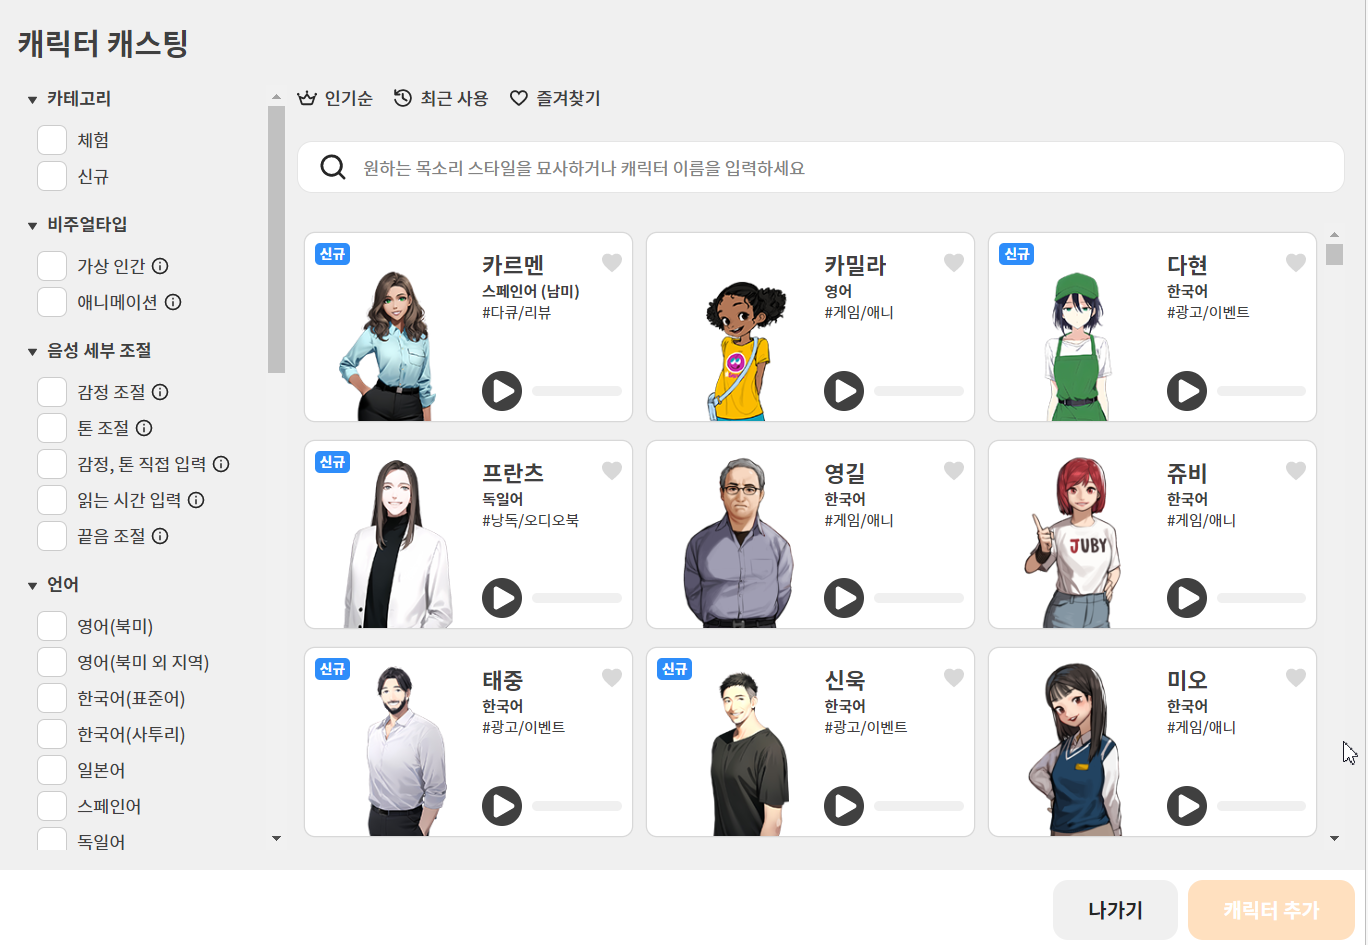Viewport: 1368px width, 945px height.
Task: Favorite the 미오 character card
Action: (x=1295, y=678)
